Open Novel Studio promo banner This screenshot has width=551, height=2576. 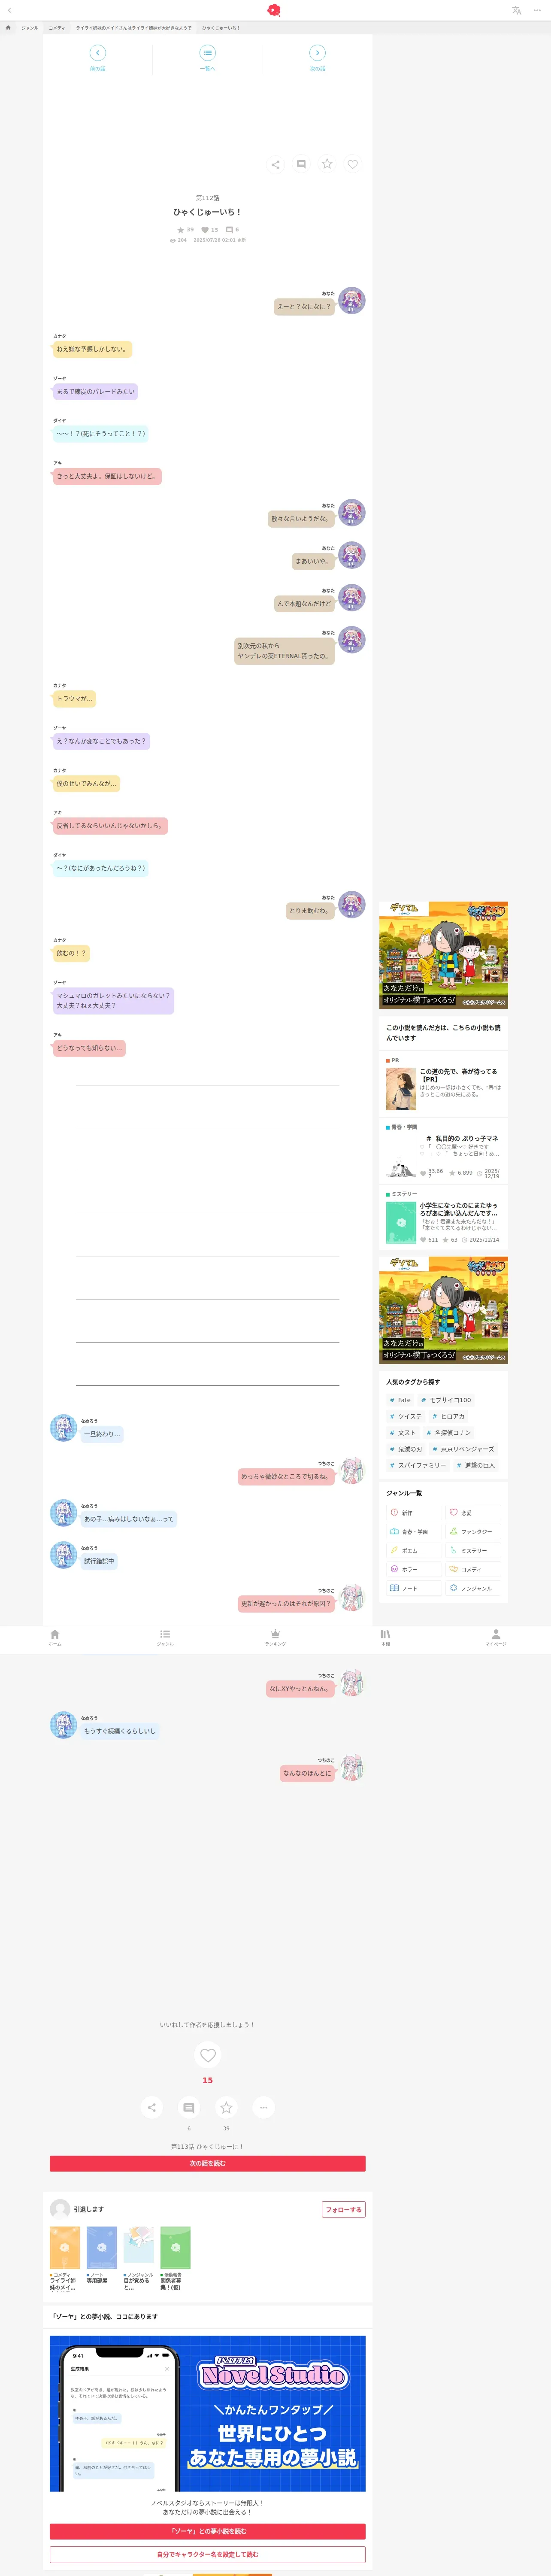pyautogui.click(x=208, y=2413)
